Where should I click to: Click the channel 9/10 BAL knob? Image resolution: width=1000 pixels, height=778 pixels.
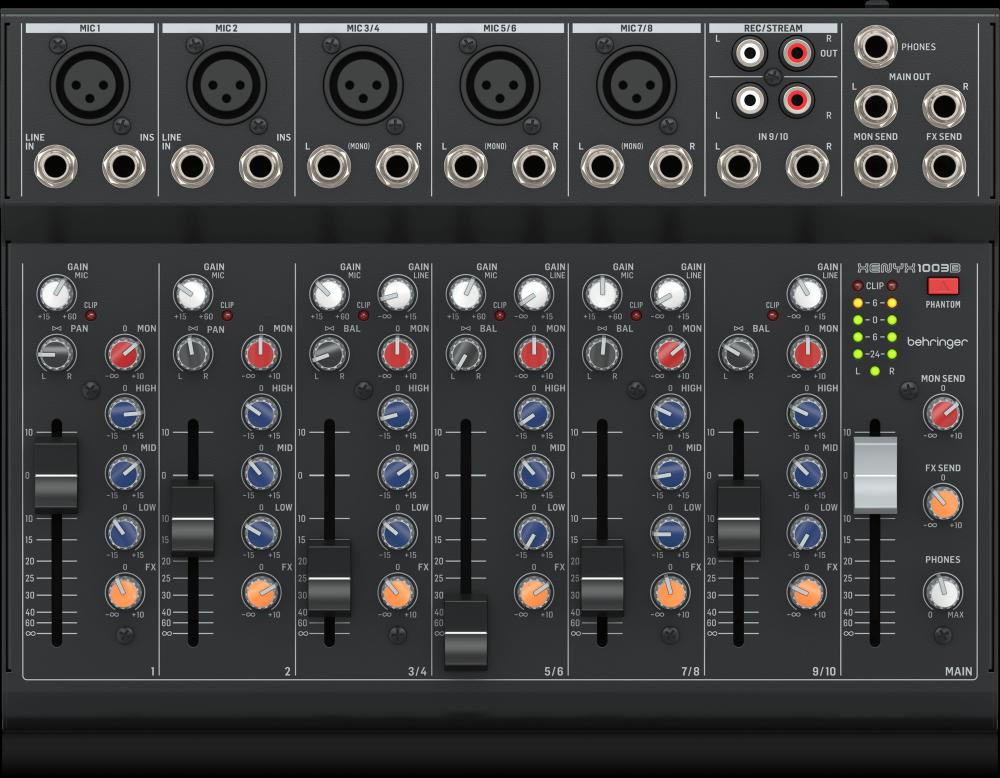(739, 351)
